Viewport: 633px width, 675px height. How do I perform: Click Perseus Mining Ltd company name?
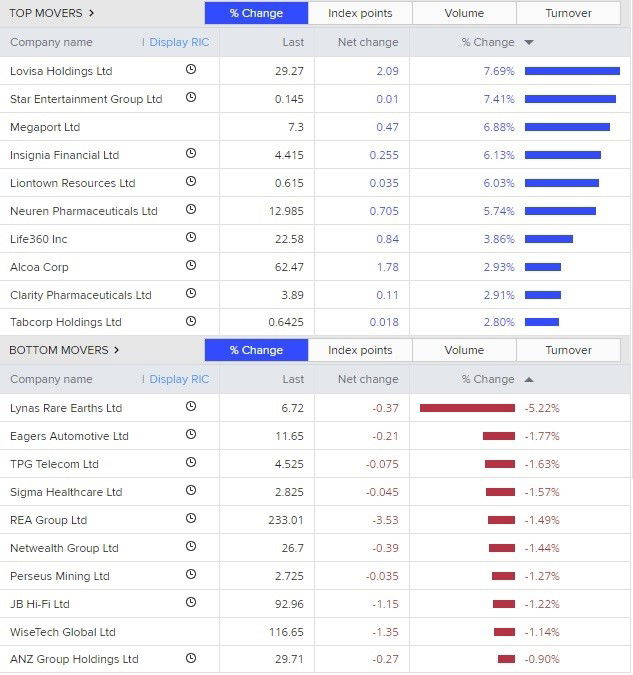click(x=60, y=576)
